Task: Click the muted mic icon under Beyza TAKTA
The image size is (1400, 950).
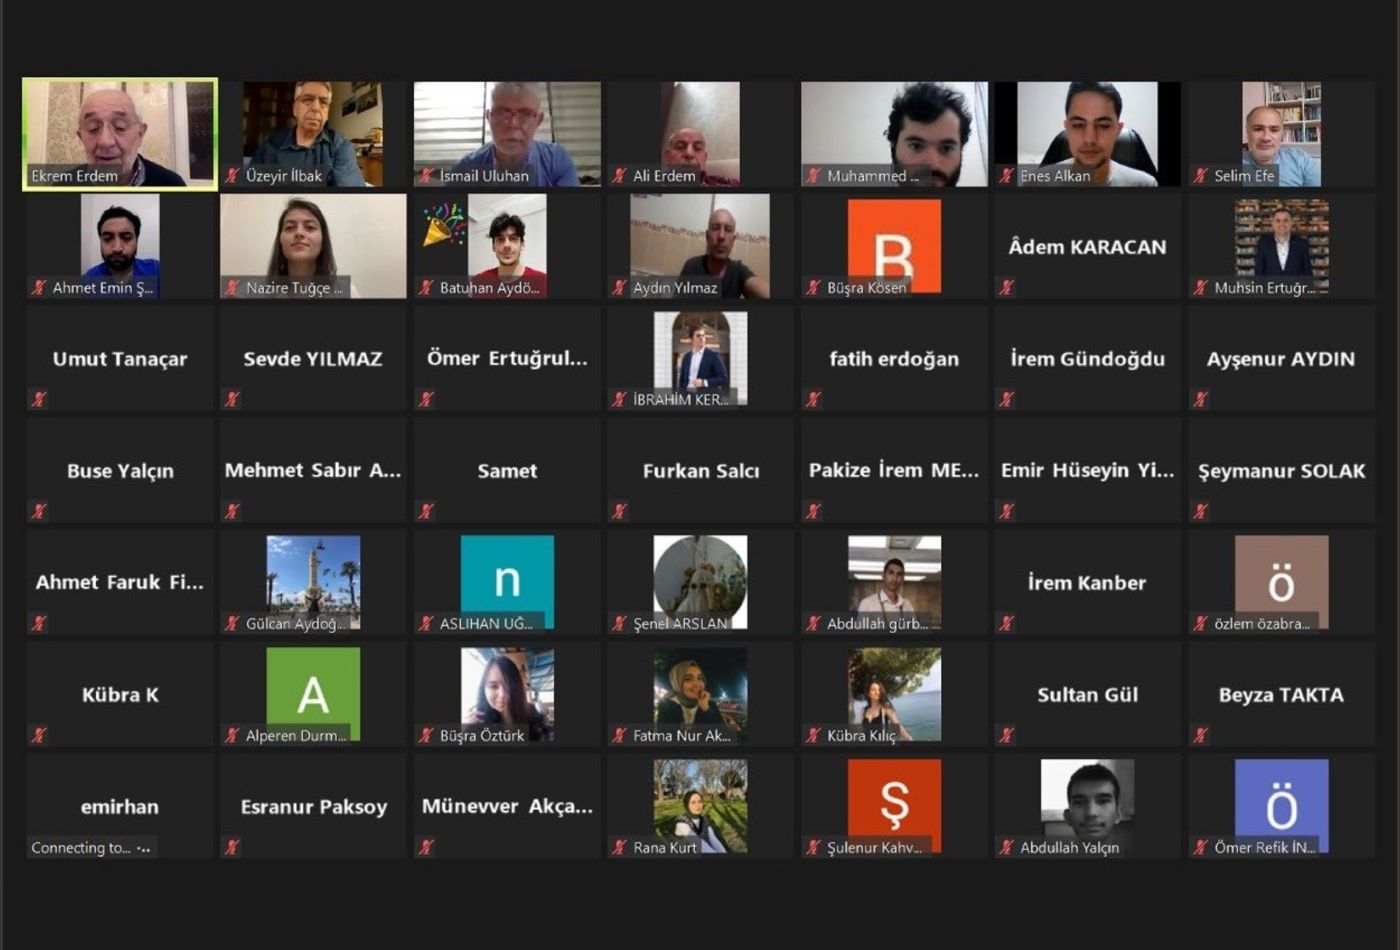Action: tap(1201, 736)
